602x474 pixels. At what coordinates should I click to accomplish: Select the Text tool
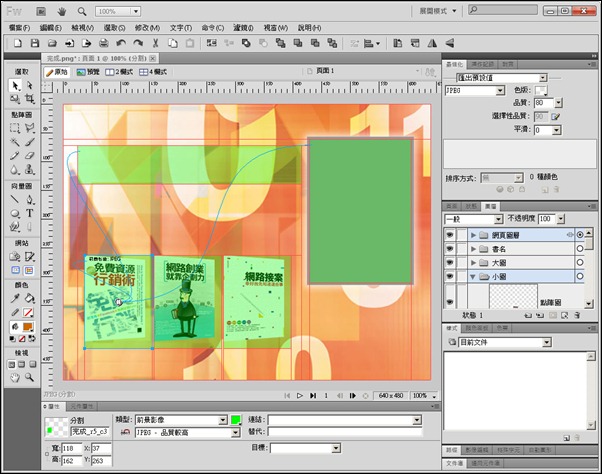(x=30, y=213)
